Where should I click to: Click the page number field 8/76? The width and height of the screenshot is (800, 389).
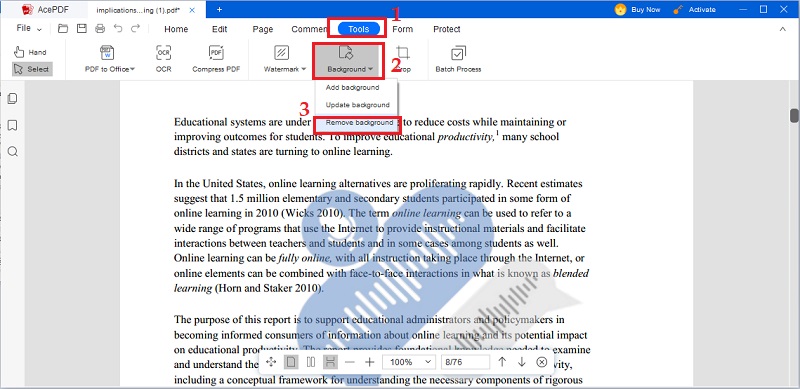465,362
